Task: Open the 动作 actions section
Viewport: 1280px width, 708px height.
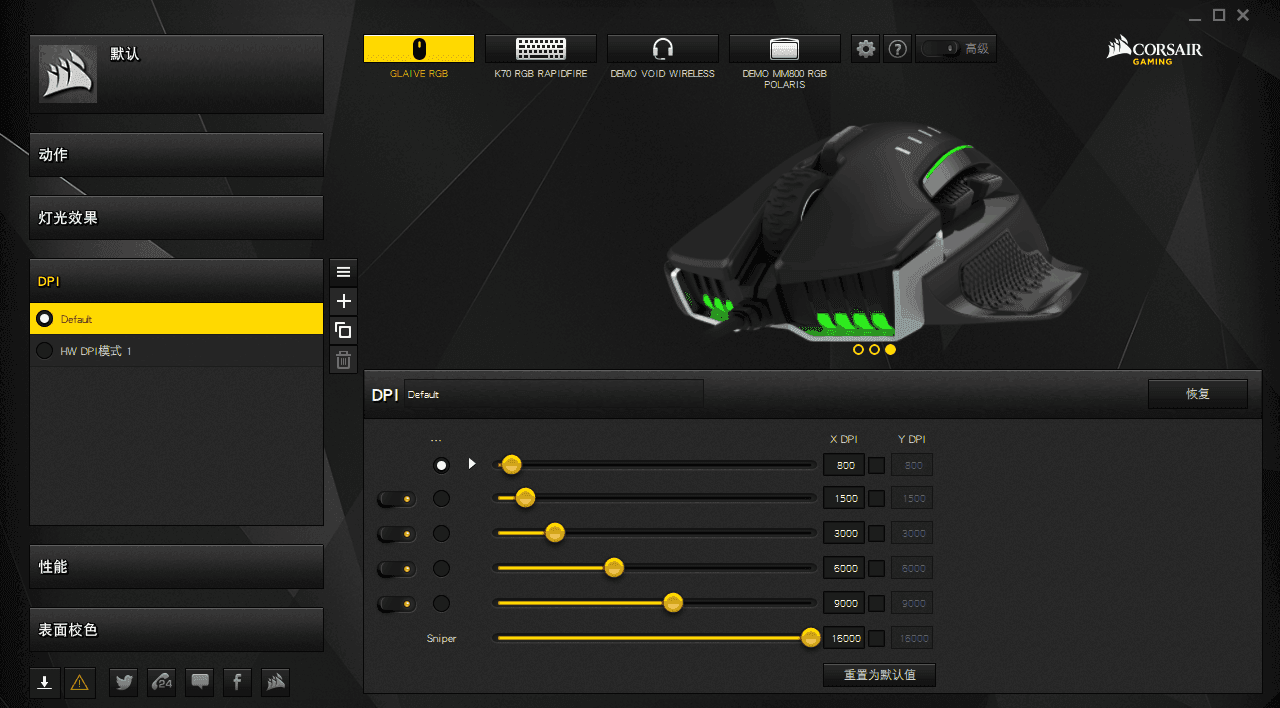Action: point(176,155)
